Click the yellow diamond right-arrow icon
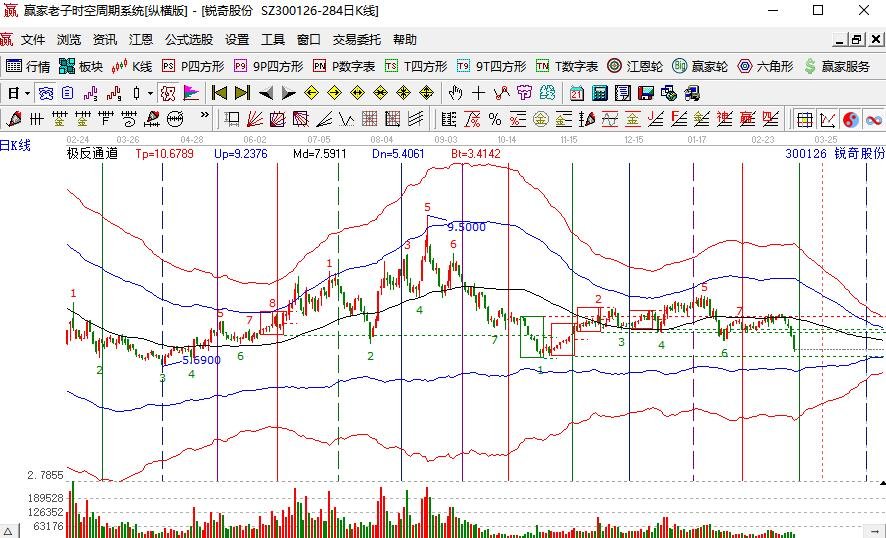This screenshot has width=886, height=538. coord(335,93)
